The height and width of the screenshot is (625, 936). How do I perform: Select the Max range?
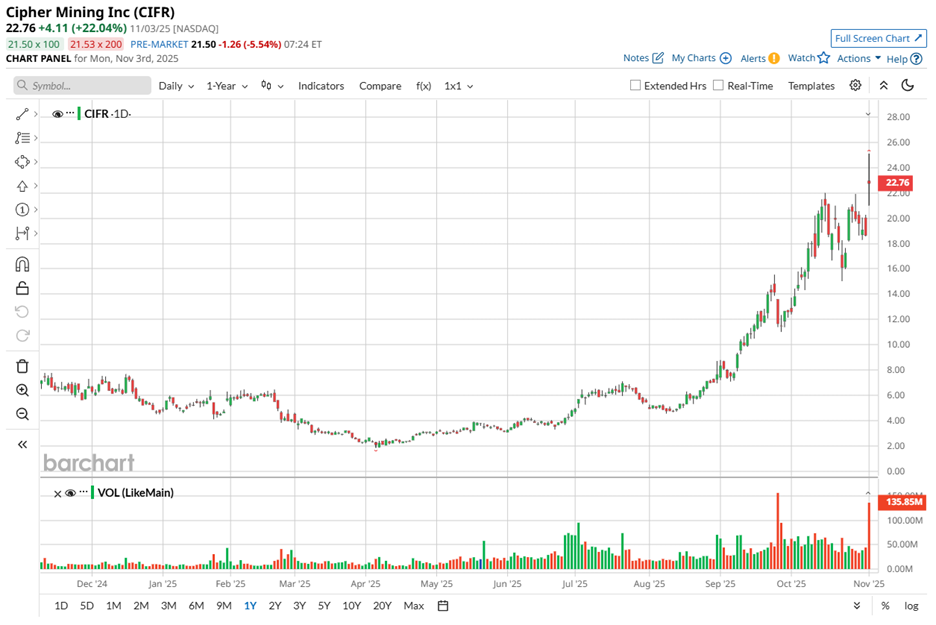(x=414, y=606)
